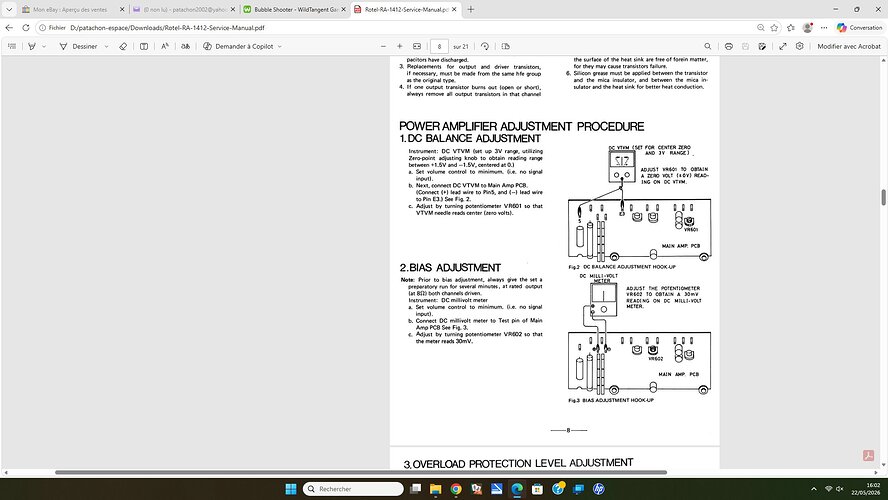This screenshot has height=500, width=888.
Task: Select the highlight tool in PDF toolbar
Action: (32, 46)
